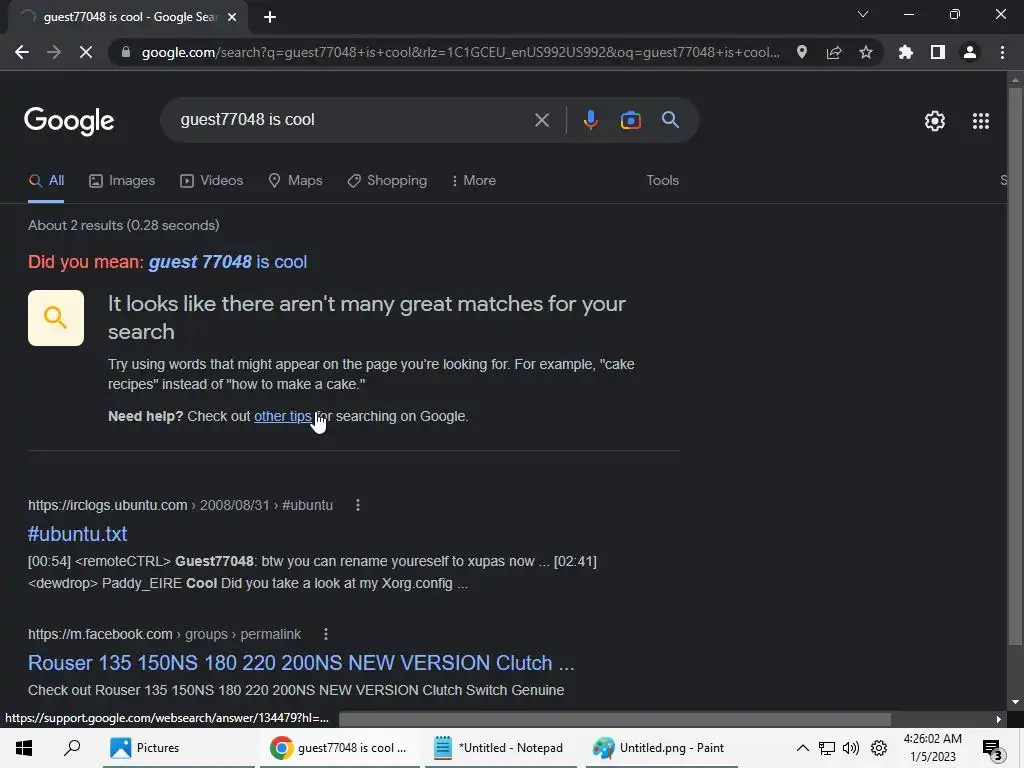Viewport: 1024px width, 768px height.
Task: Bookmark this page with the star icon
Action: coord(866,52)
